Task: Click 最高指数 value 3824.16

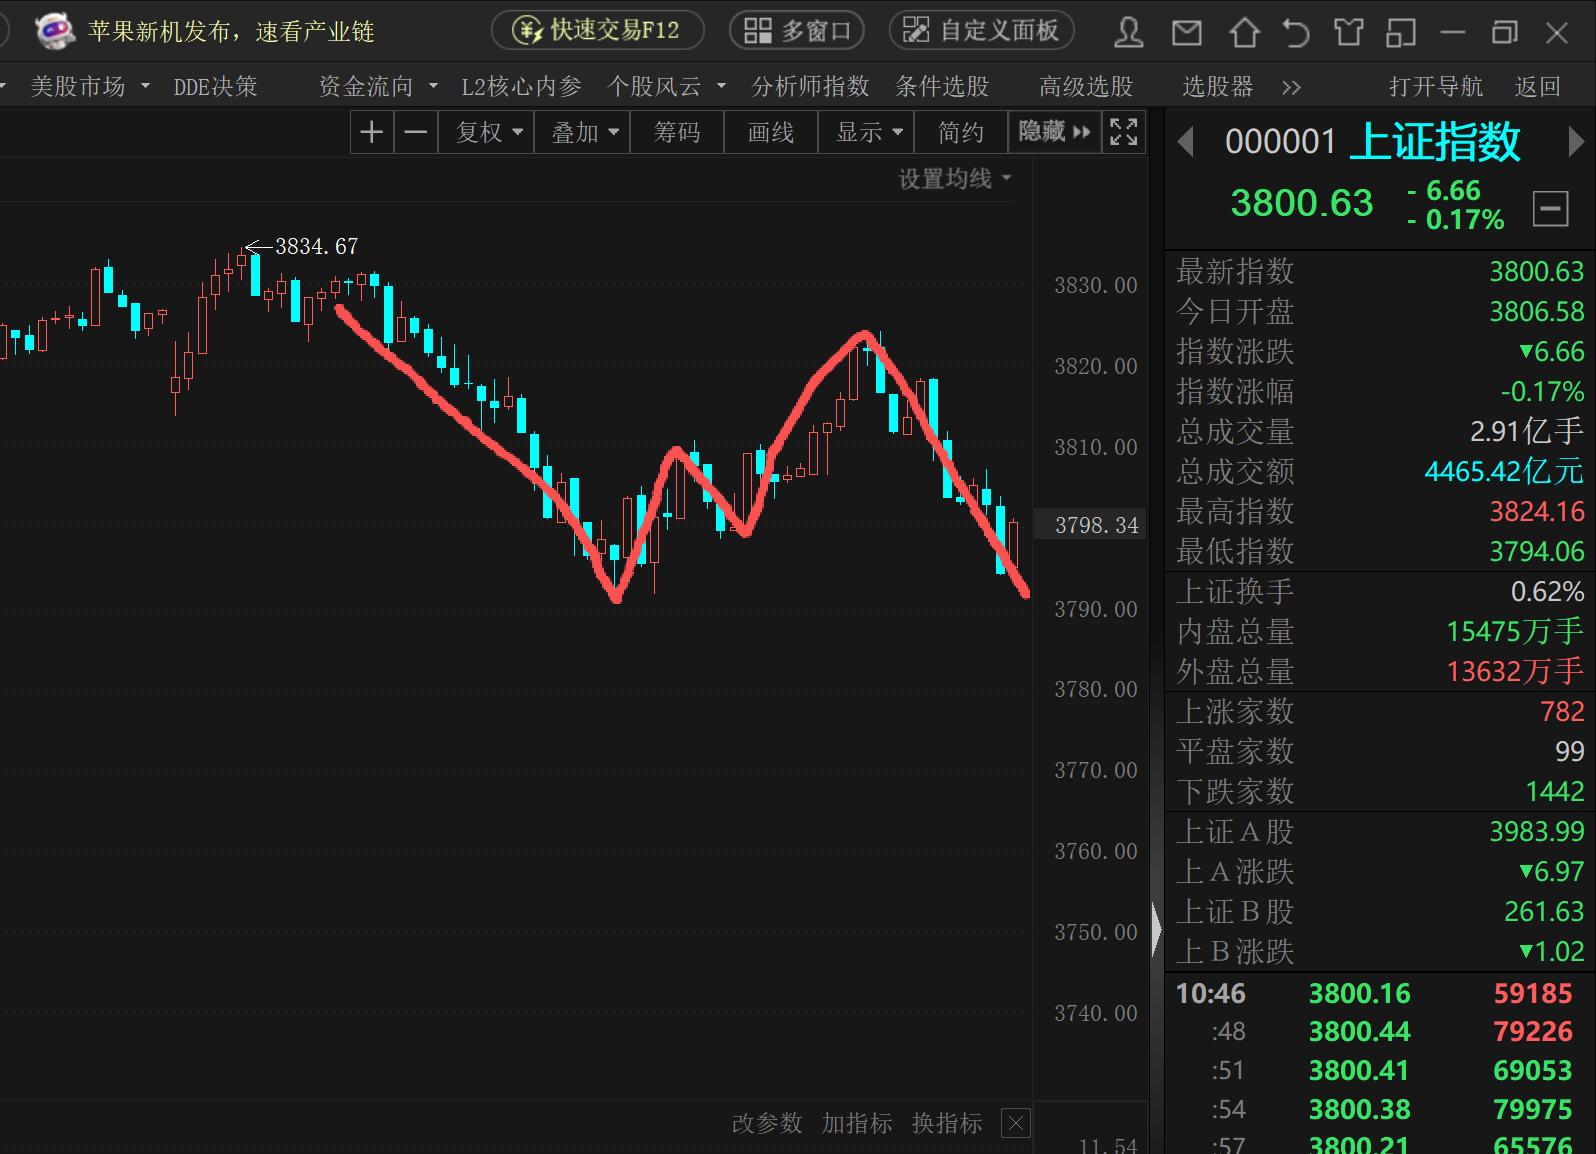Action: tap(1537, 511)
